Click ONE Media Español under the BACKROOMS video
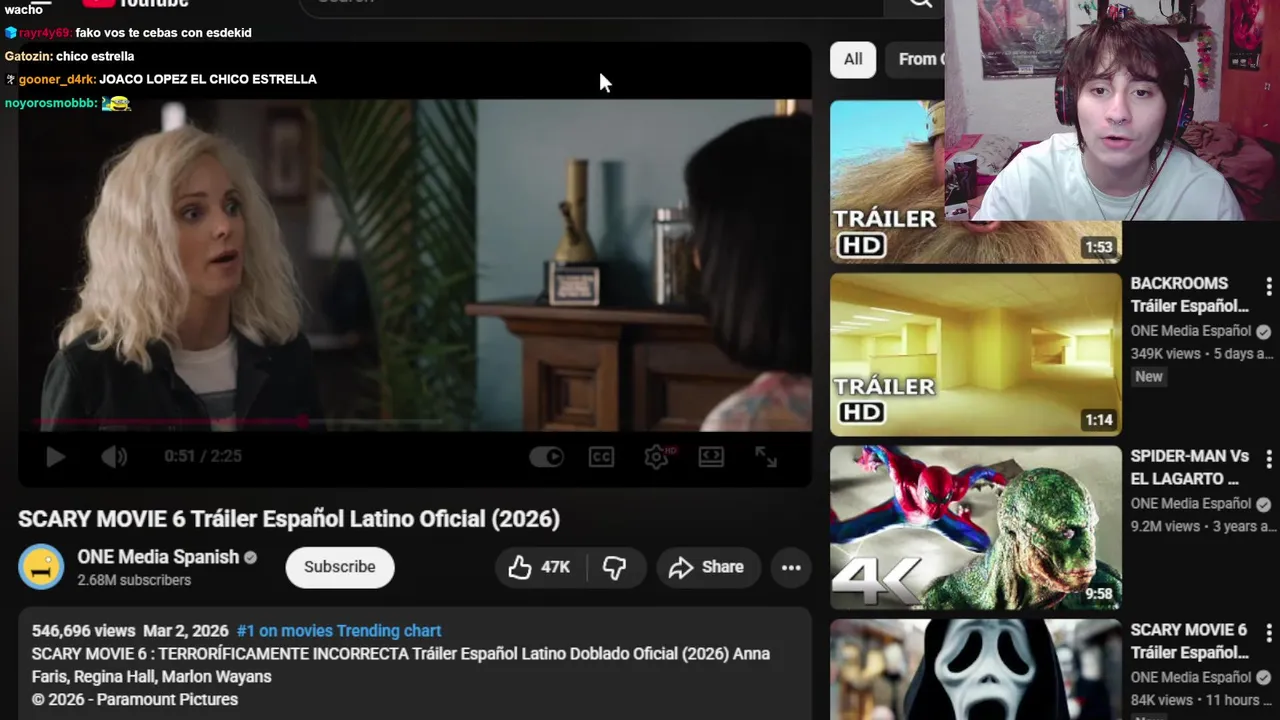This screenshot has height=720, width=1280. click(1191, 331)
